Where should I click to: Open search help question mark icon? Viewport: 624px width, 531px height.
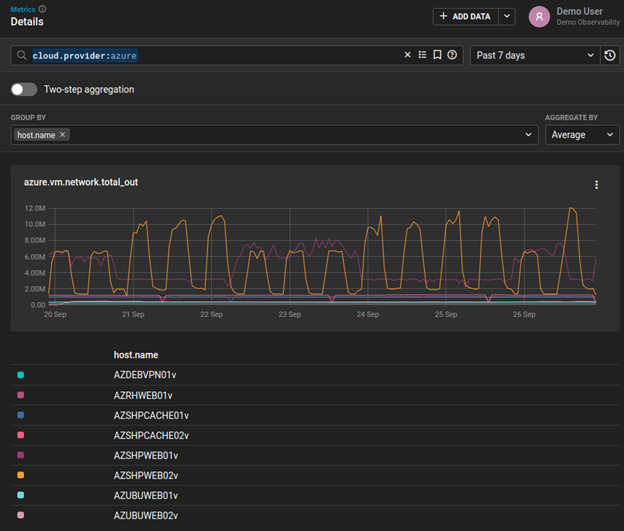452,55
